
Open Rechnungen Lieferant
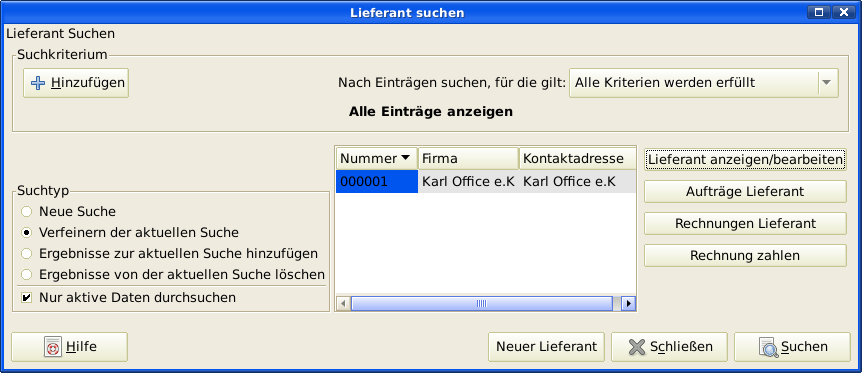point(745,224)
